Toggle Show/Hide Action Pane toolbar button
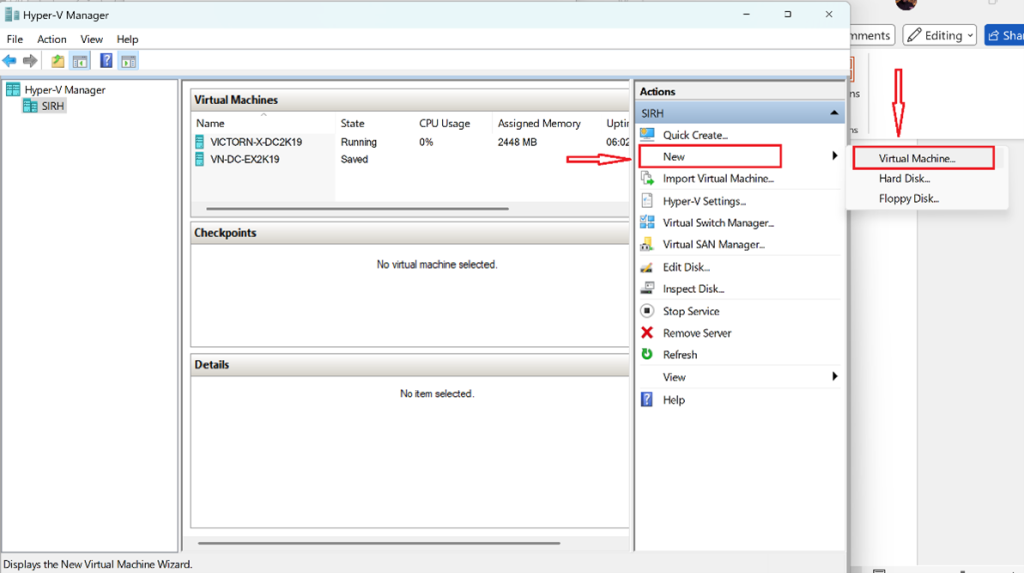The image size is (1024, 573). (128, 61)
